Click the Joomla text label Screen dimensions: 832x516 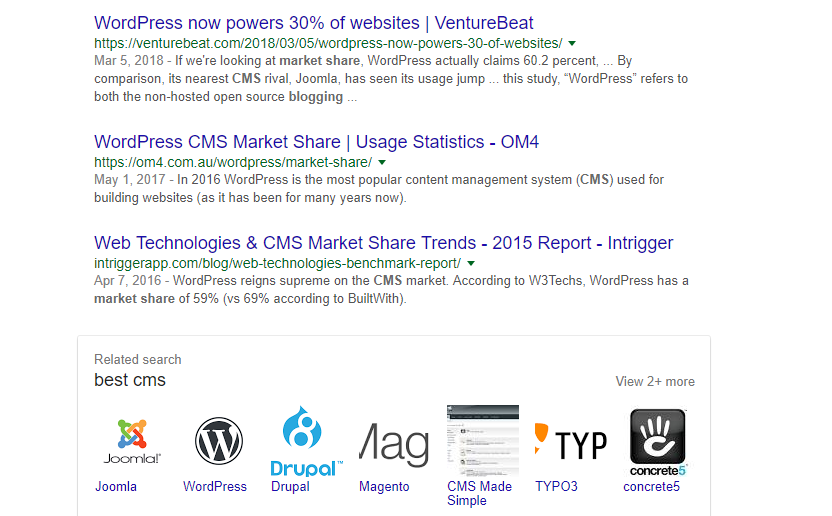pos(116,487)
